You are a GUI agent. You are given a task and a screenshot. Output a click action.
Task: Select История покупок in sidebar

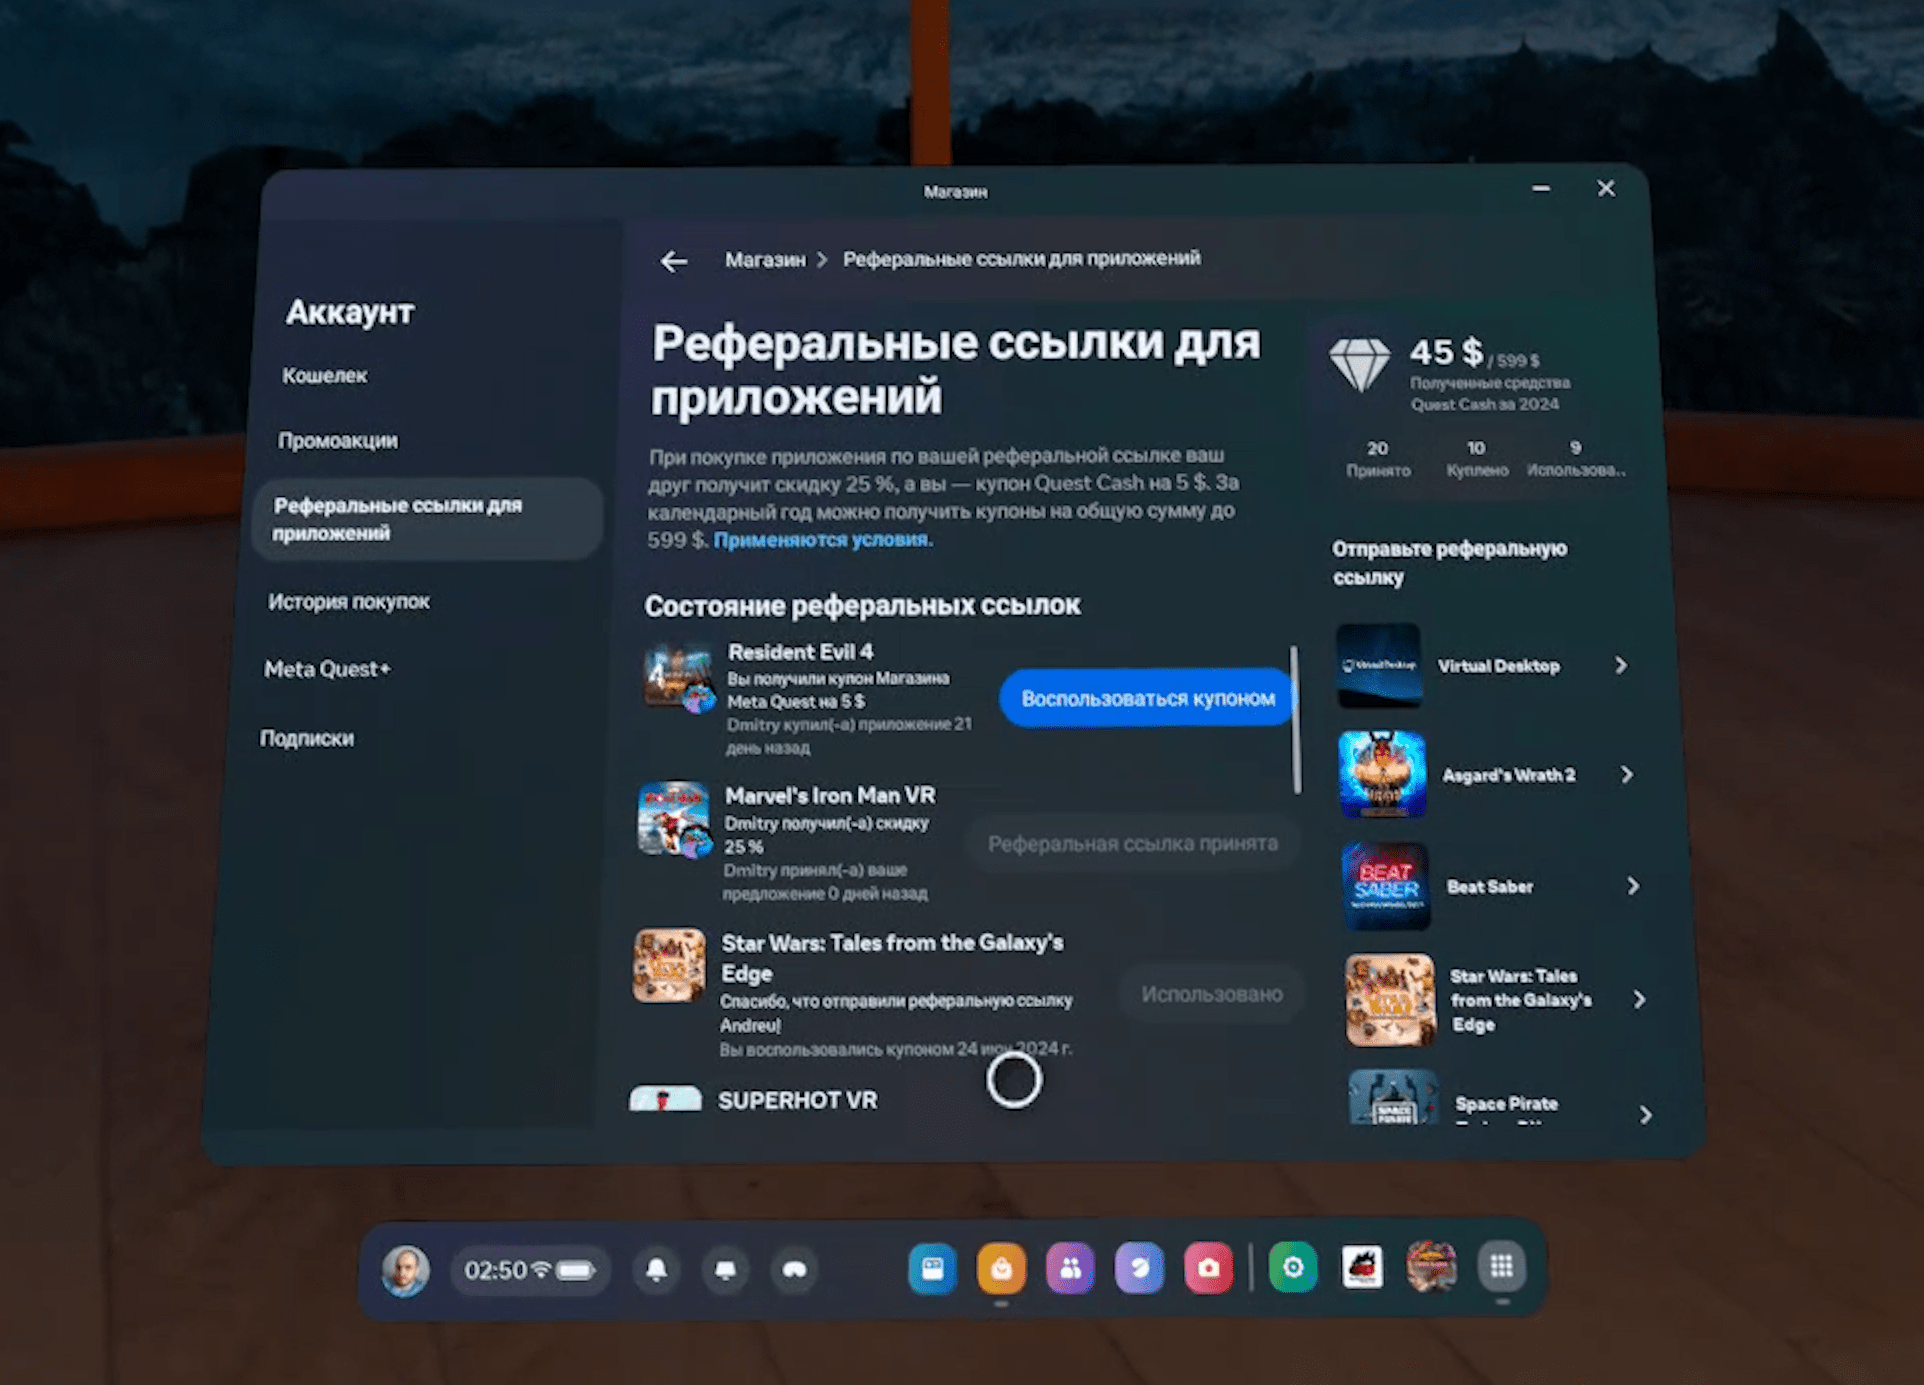coord(349,602)
